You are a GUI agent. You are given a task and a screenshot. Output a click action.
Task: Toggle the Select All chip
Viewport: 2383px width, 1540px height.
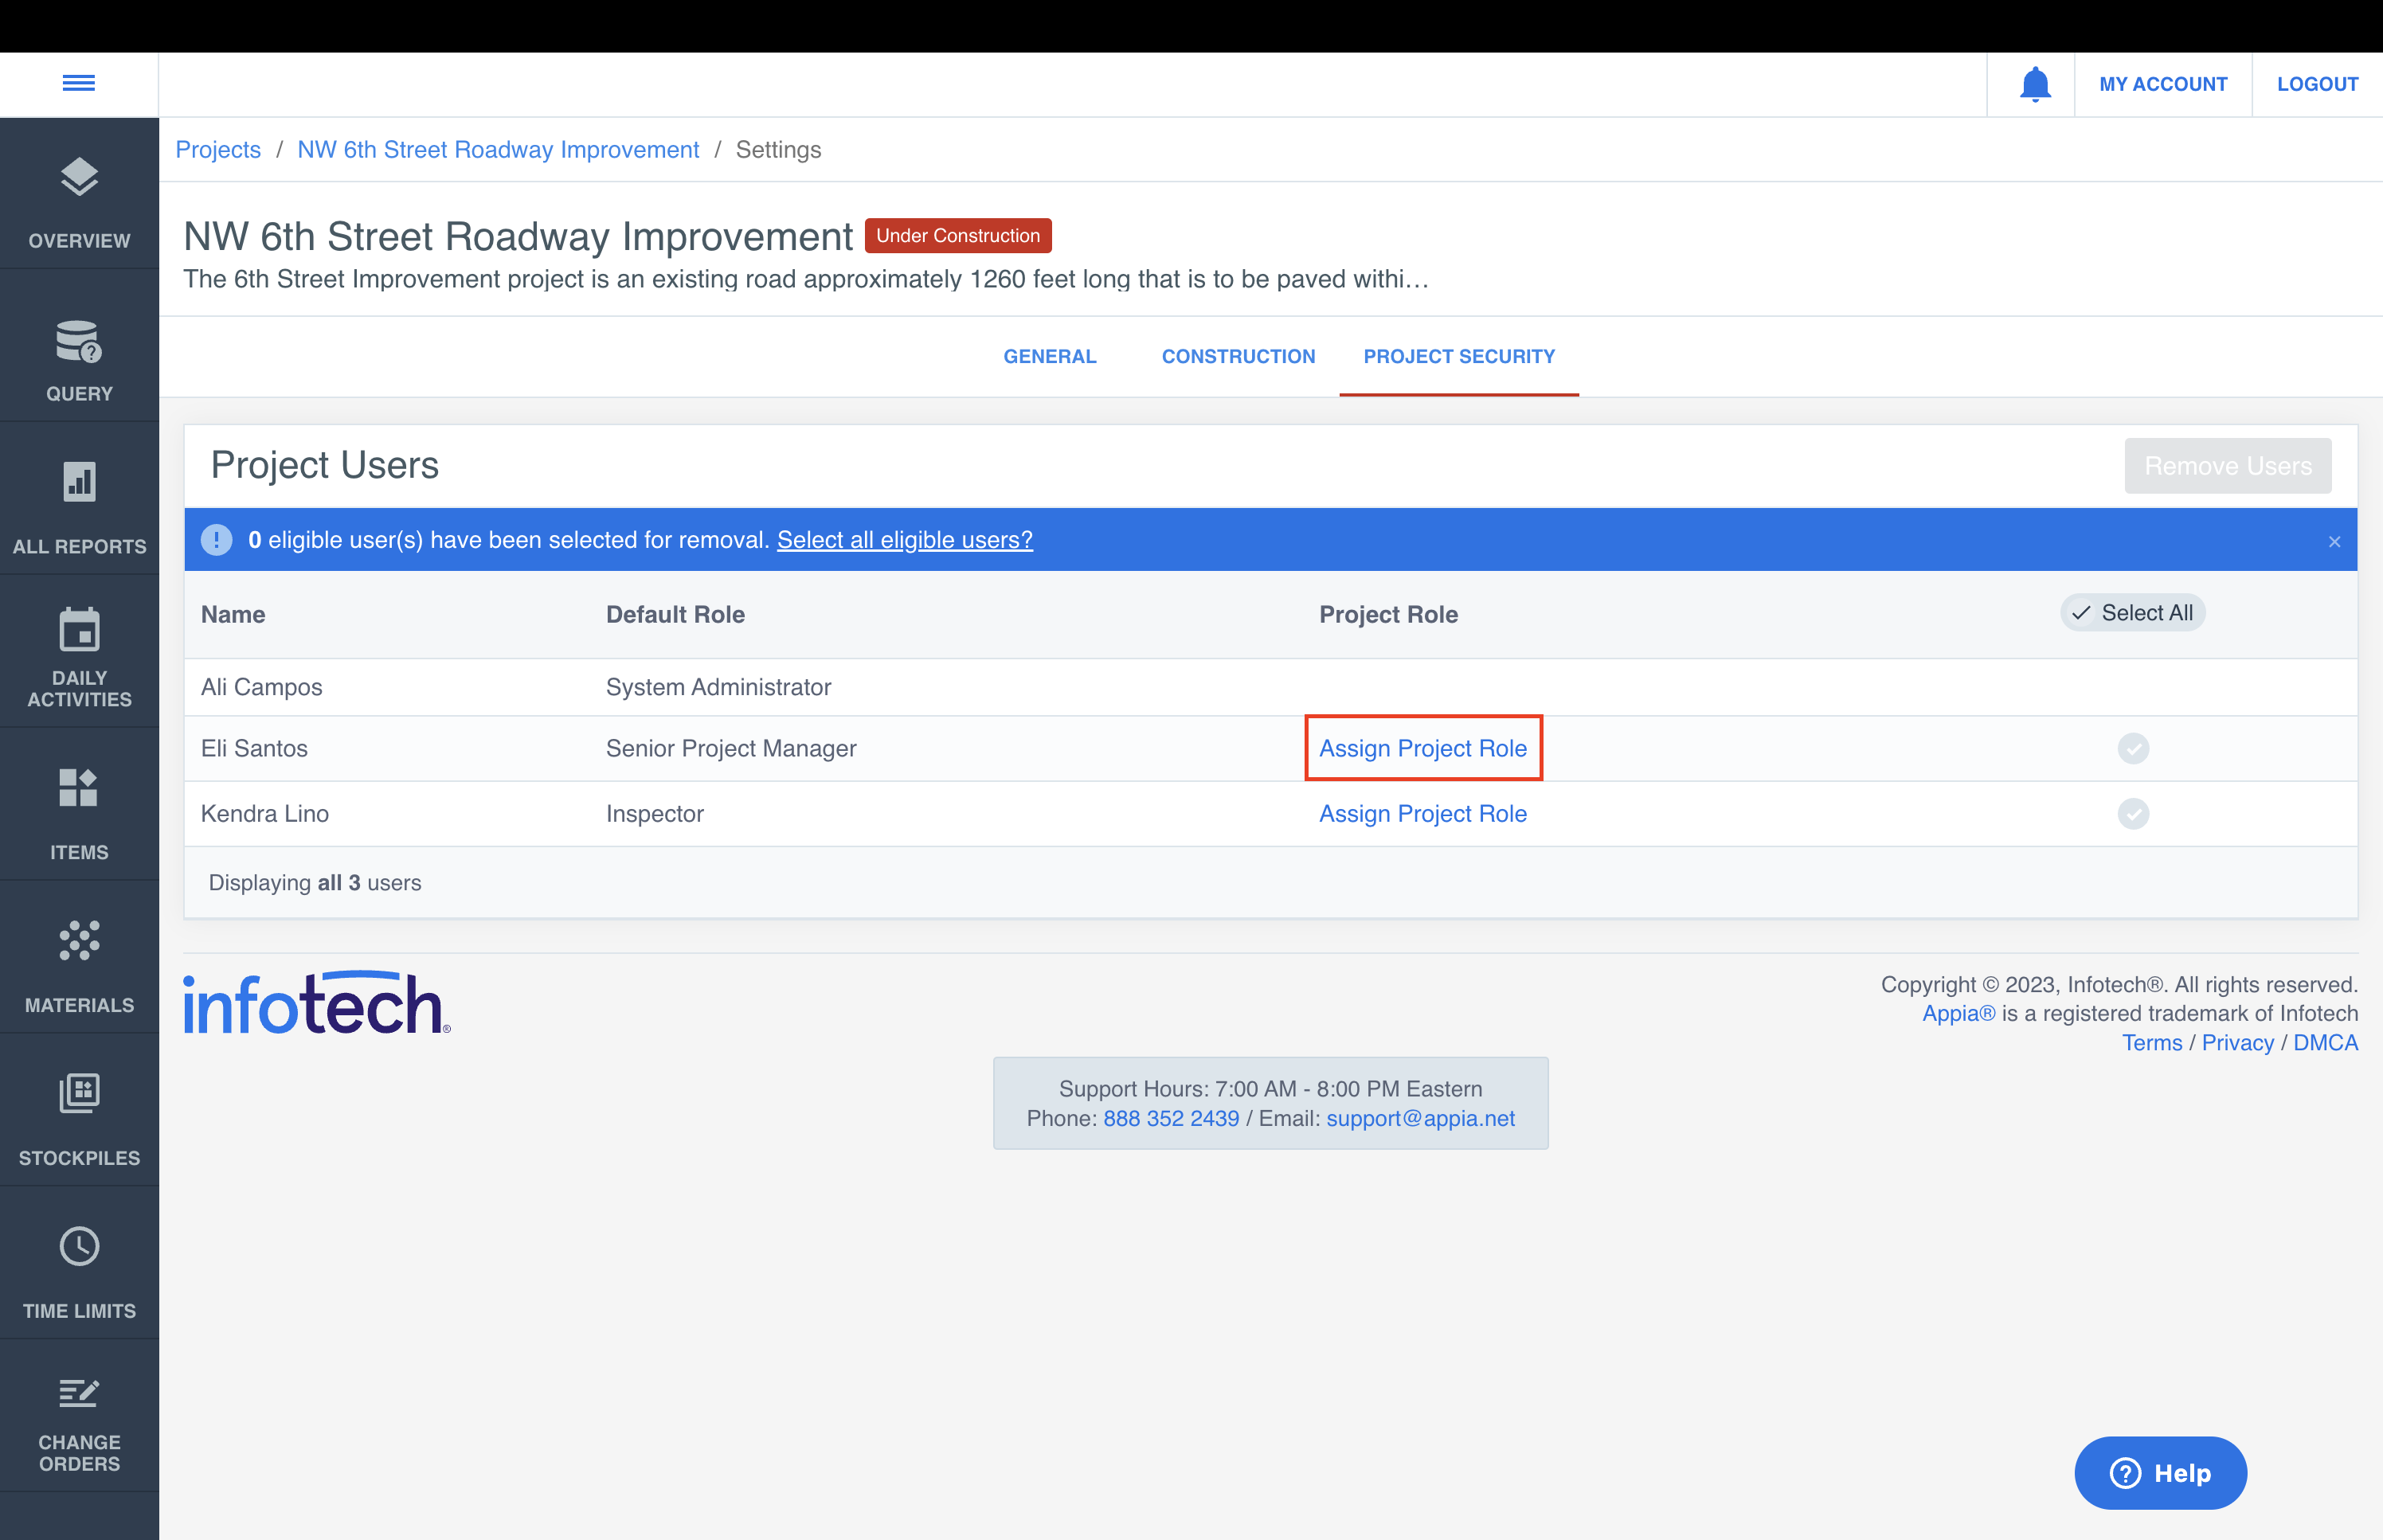[2132, 612]
